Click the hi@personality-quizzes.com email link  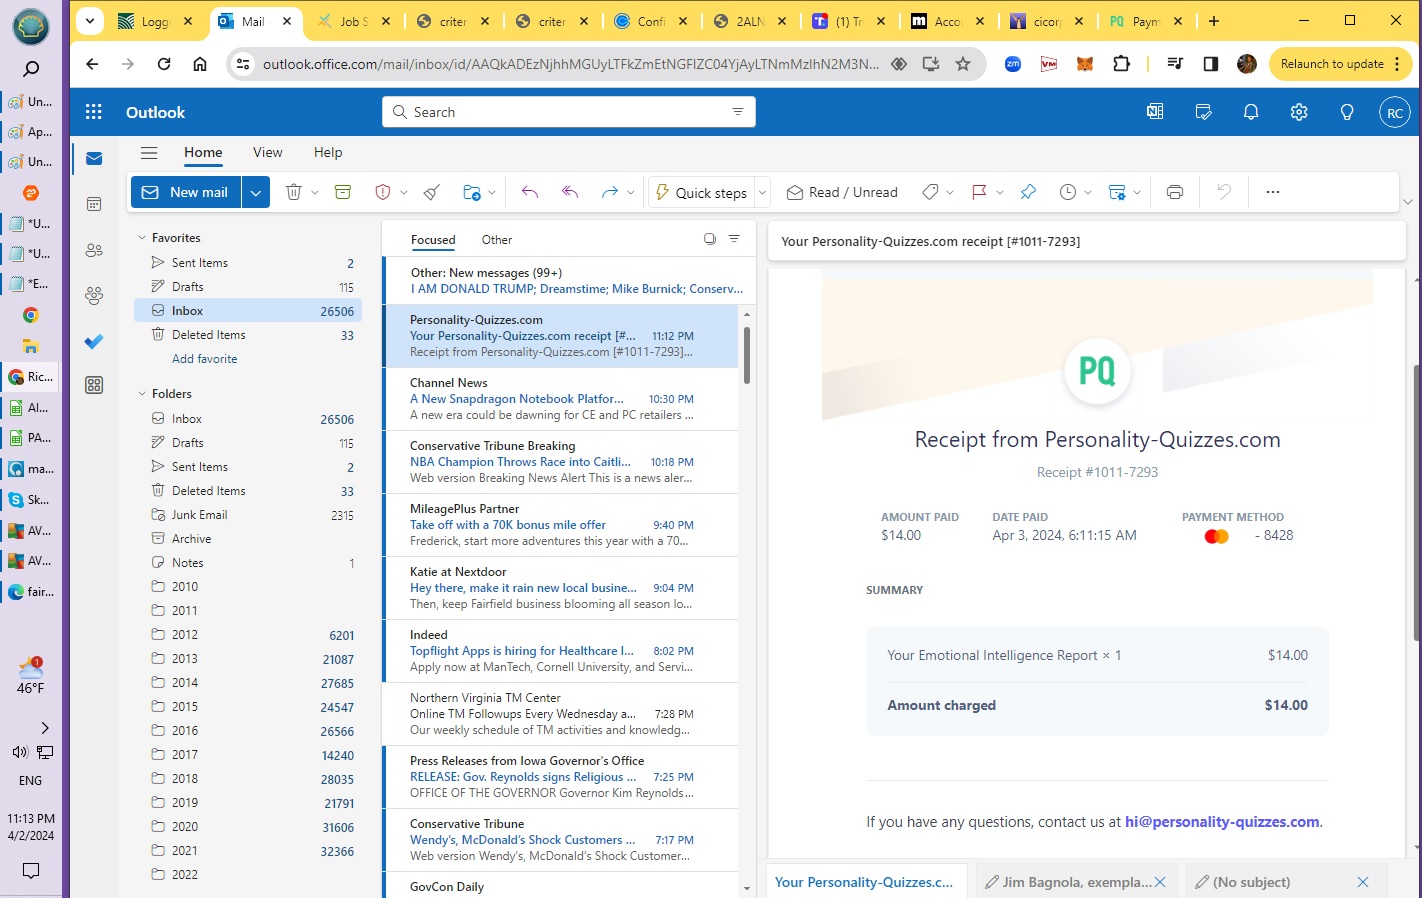coord(1222,822)
